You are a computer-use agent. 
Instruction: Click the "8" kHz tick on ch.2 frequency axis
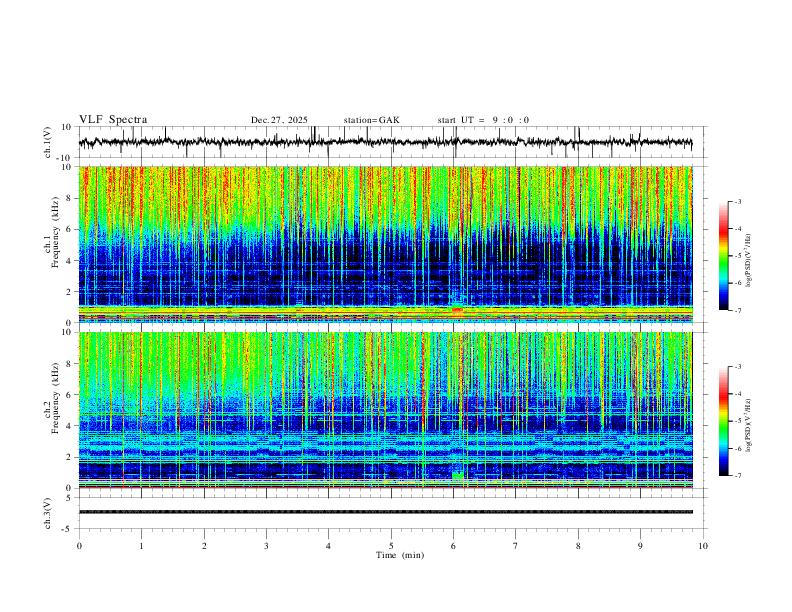tap(71, 364)
